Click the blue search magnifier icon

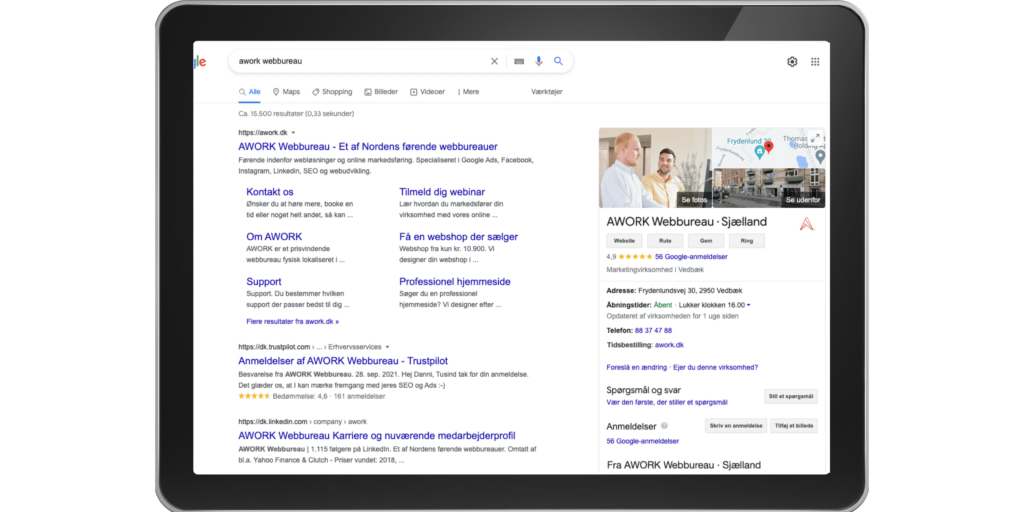558,61
